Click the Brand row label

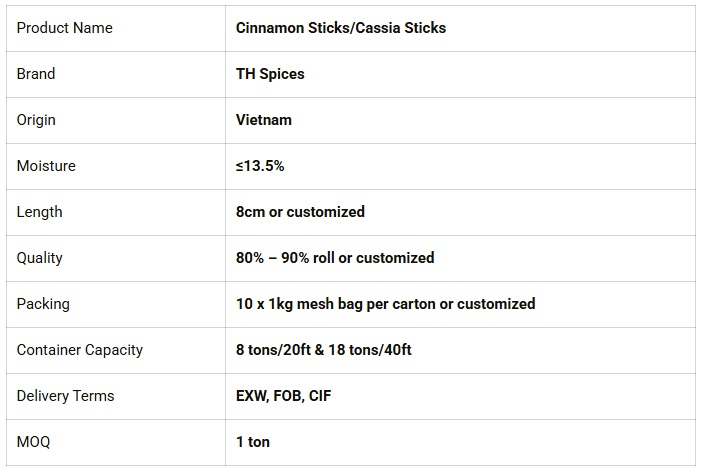pyautogui.click(x=36, y=74)
